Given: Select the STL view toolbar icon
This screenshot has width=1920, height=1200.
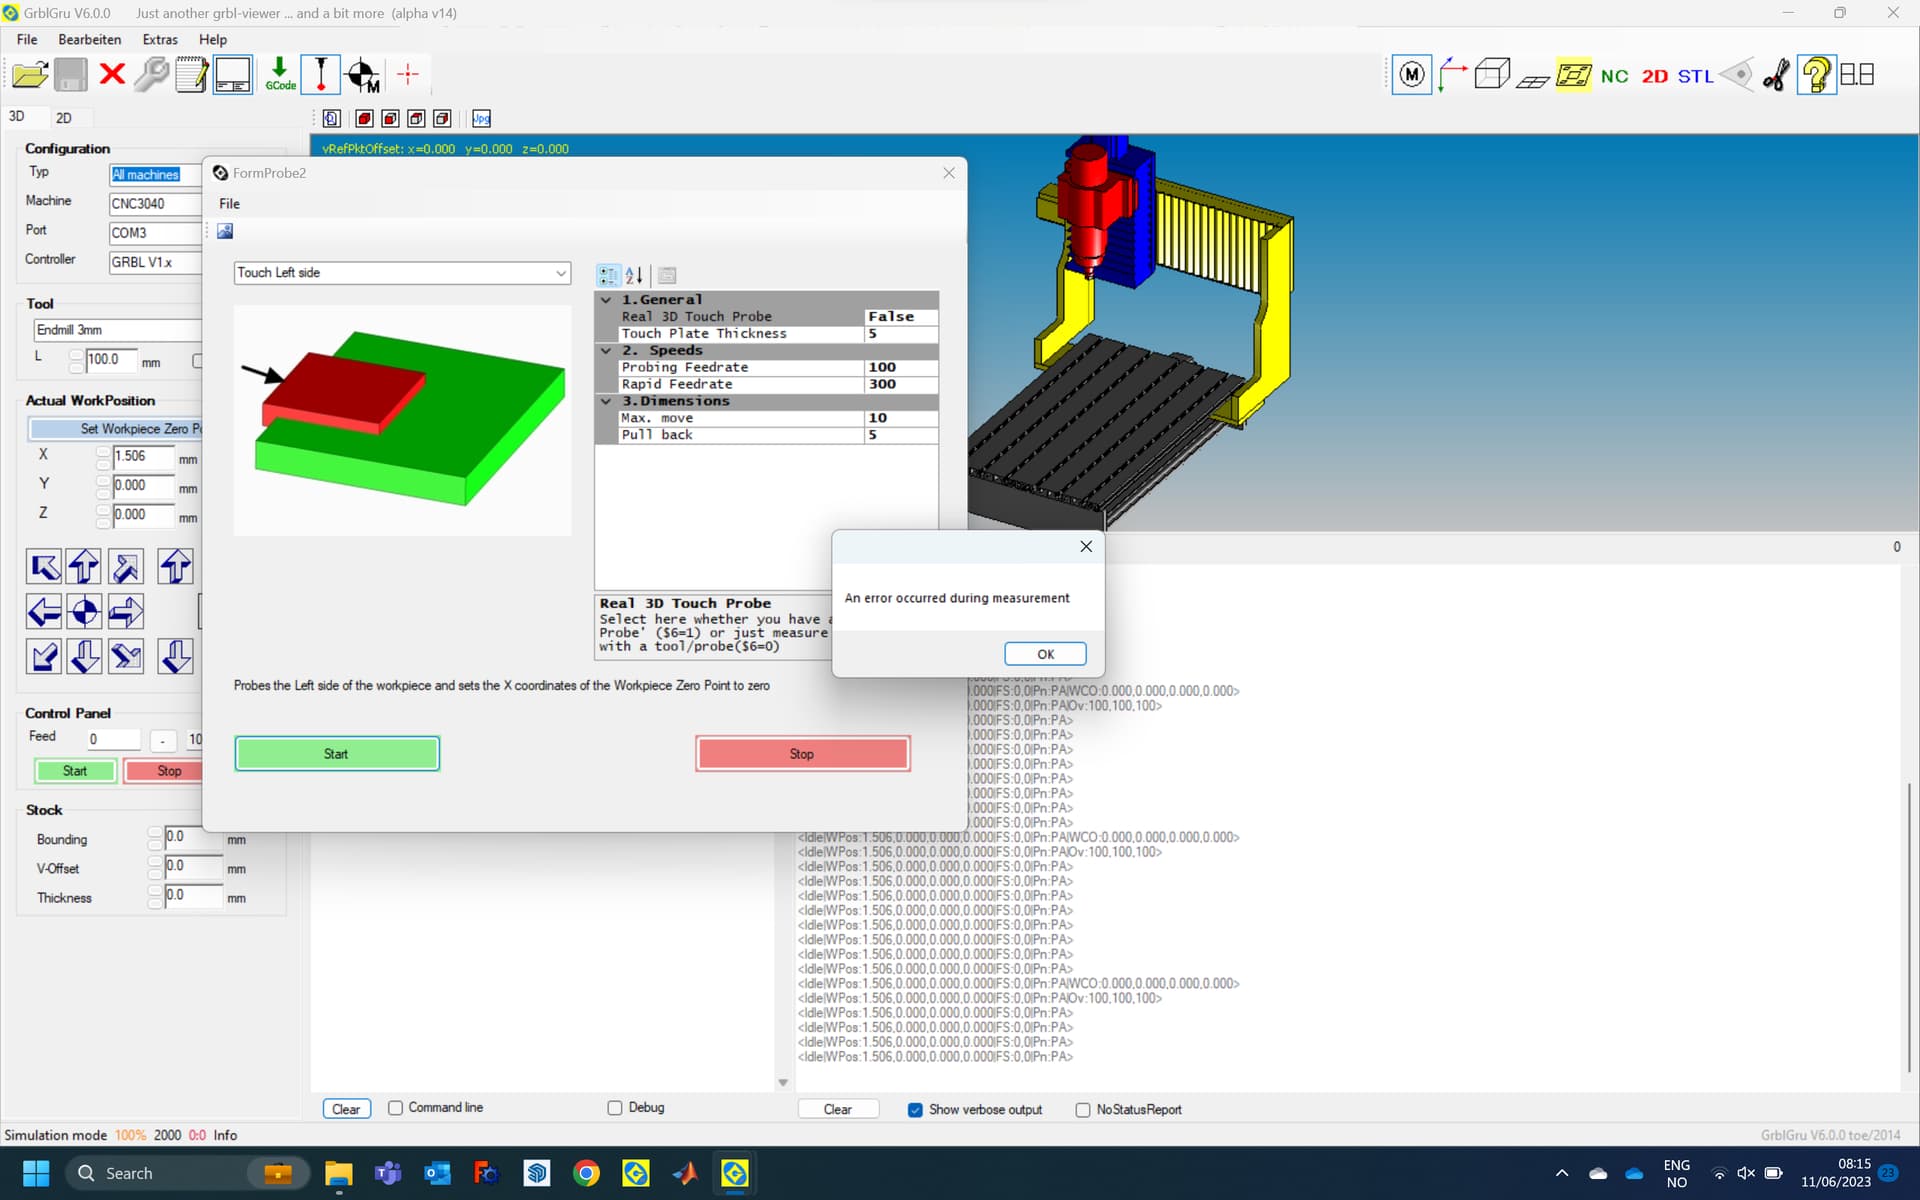Looking at the screenshot, I should (1695, 76).
